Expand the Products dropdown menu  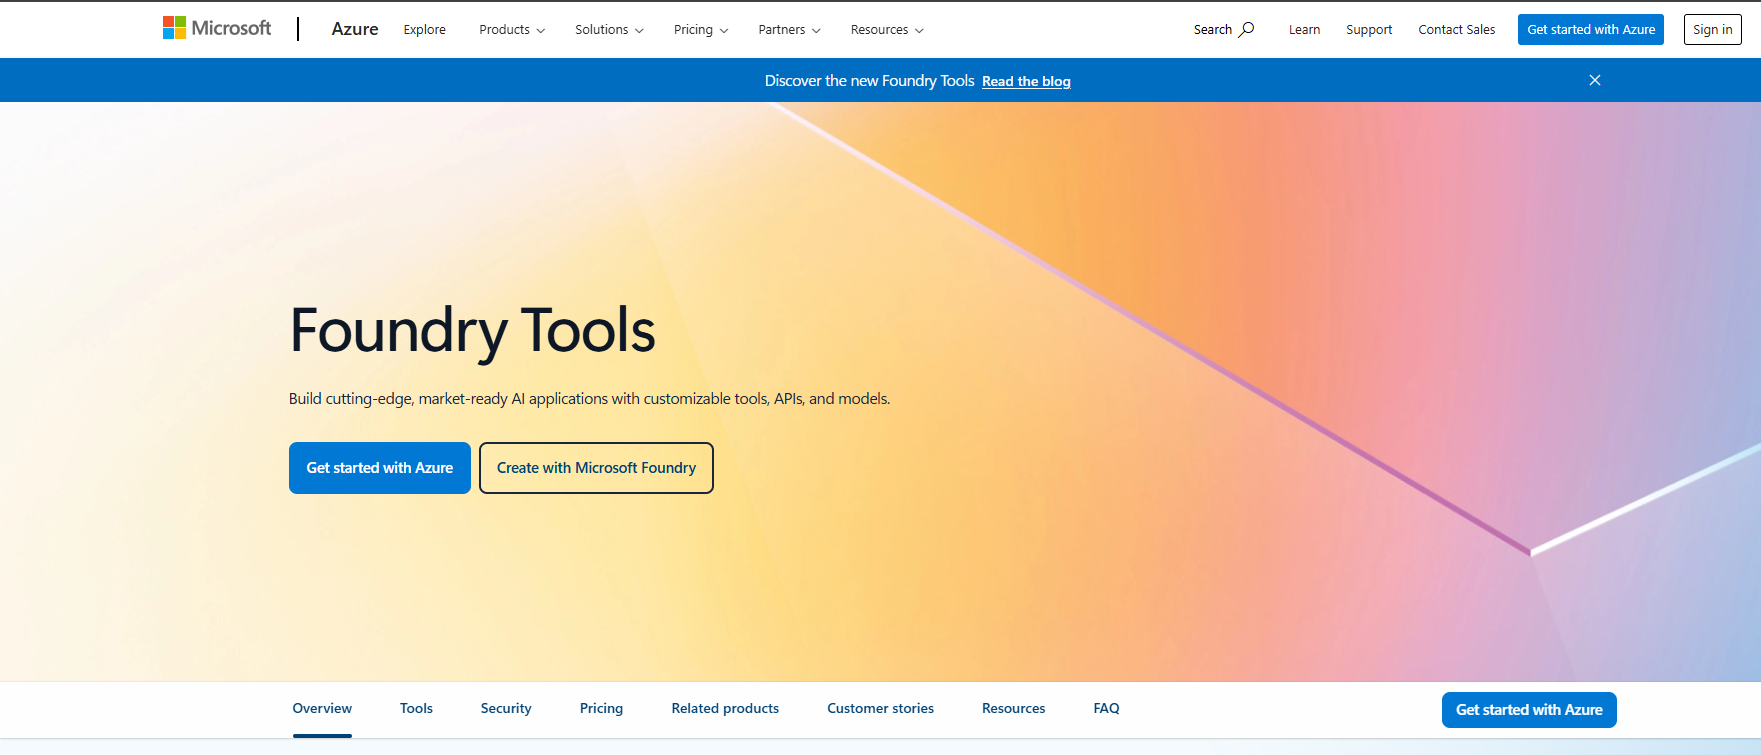[512, 30]
